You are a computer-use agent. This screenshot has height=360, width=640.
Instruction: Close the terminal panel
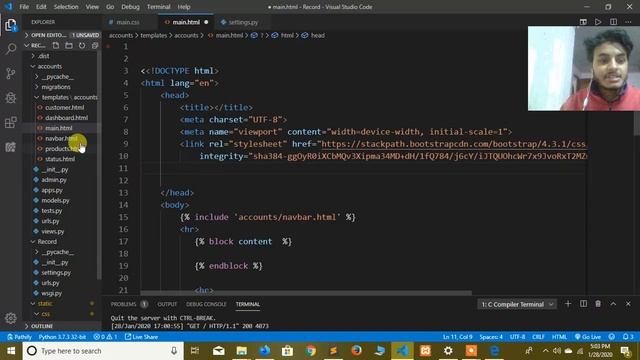coord(628,304)
